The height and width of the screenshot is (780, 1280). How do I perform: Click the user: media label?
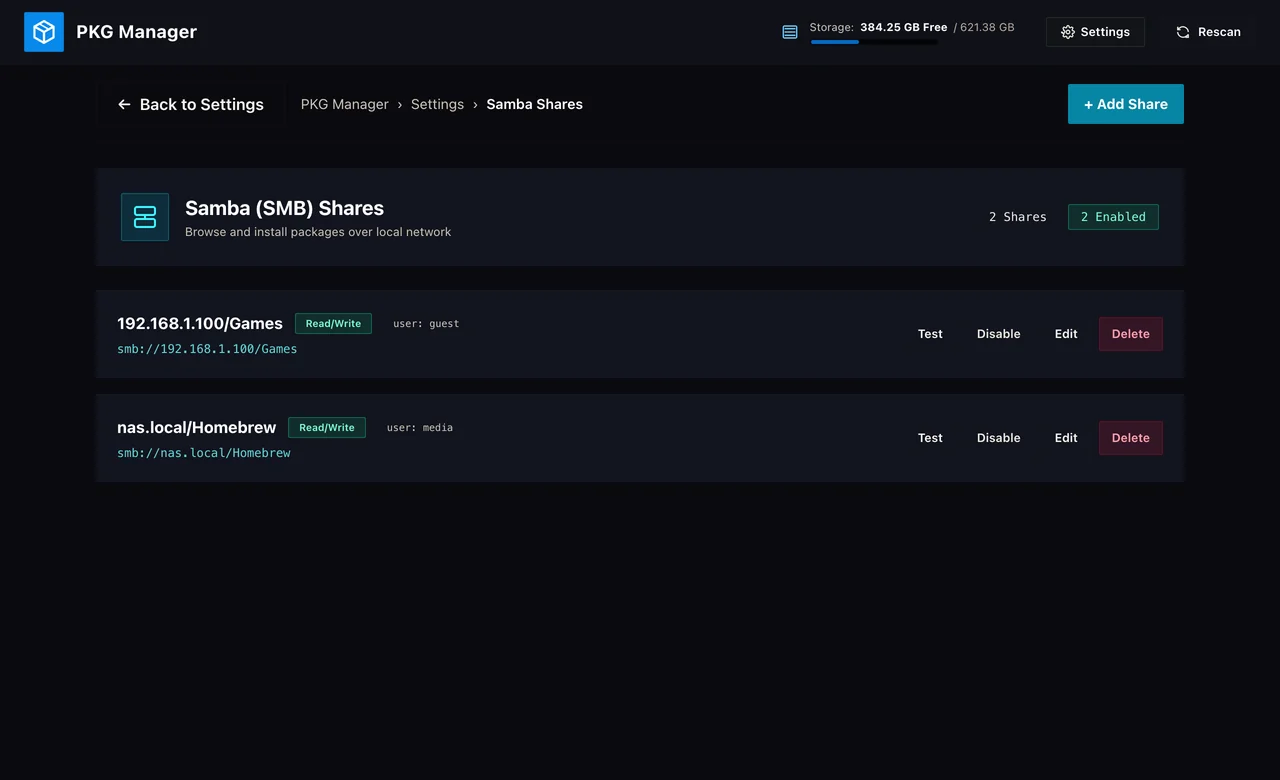pyautogui.click(x=420, y=428)
